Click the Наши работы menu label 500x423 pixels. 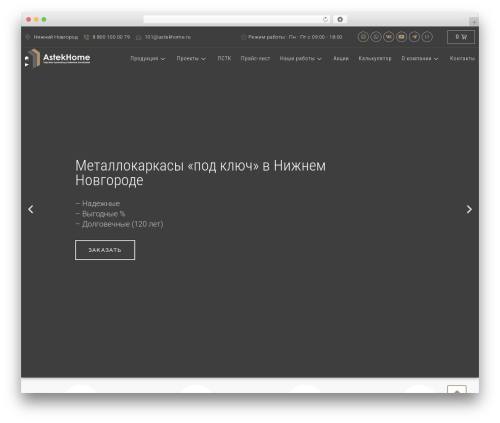coord(297,58)
